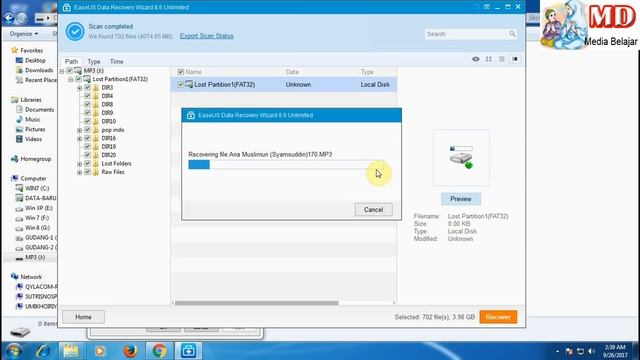Expand the Lost Folders node
640x360 pixels.
pos(80,164)
